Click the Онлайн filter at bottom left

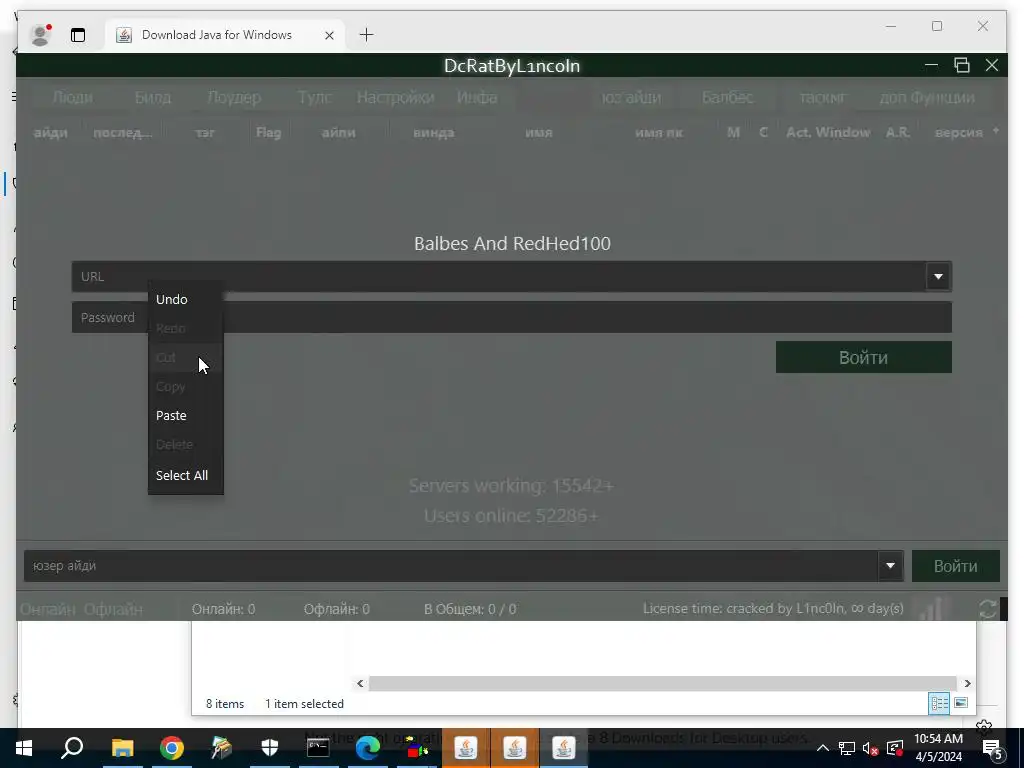click(48, 609)
